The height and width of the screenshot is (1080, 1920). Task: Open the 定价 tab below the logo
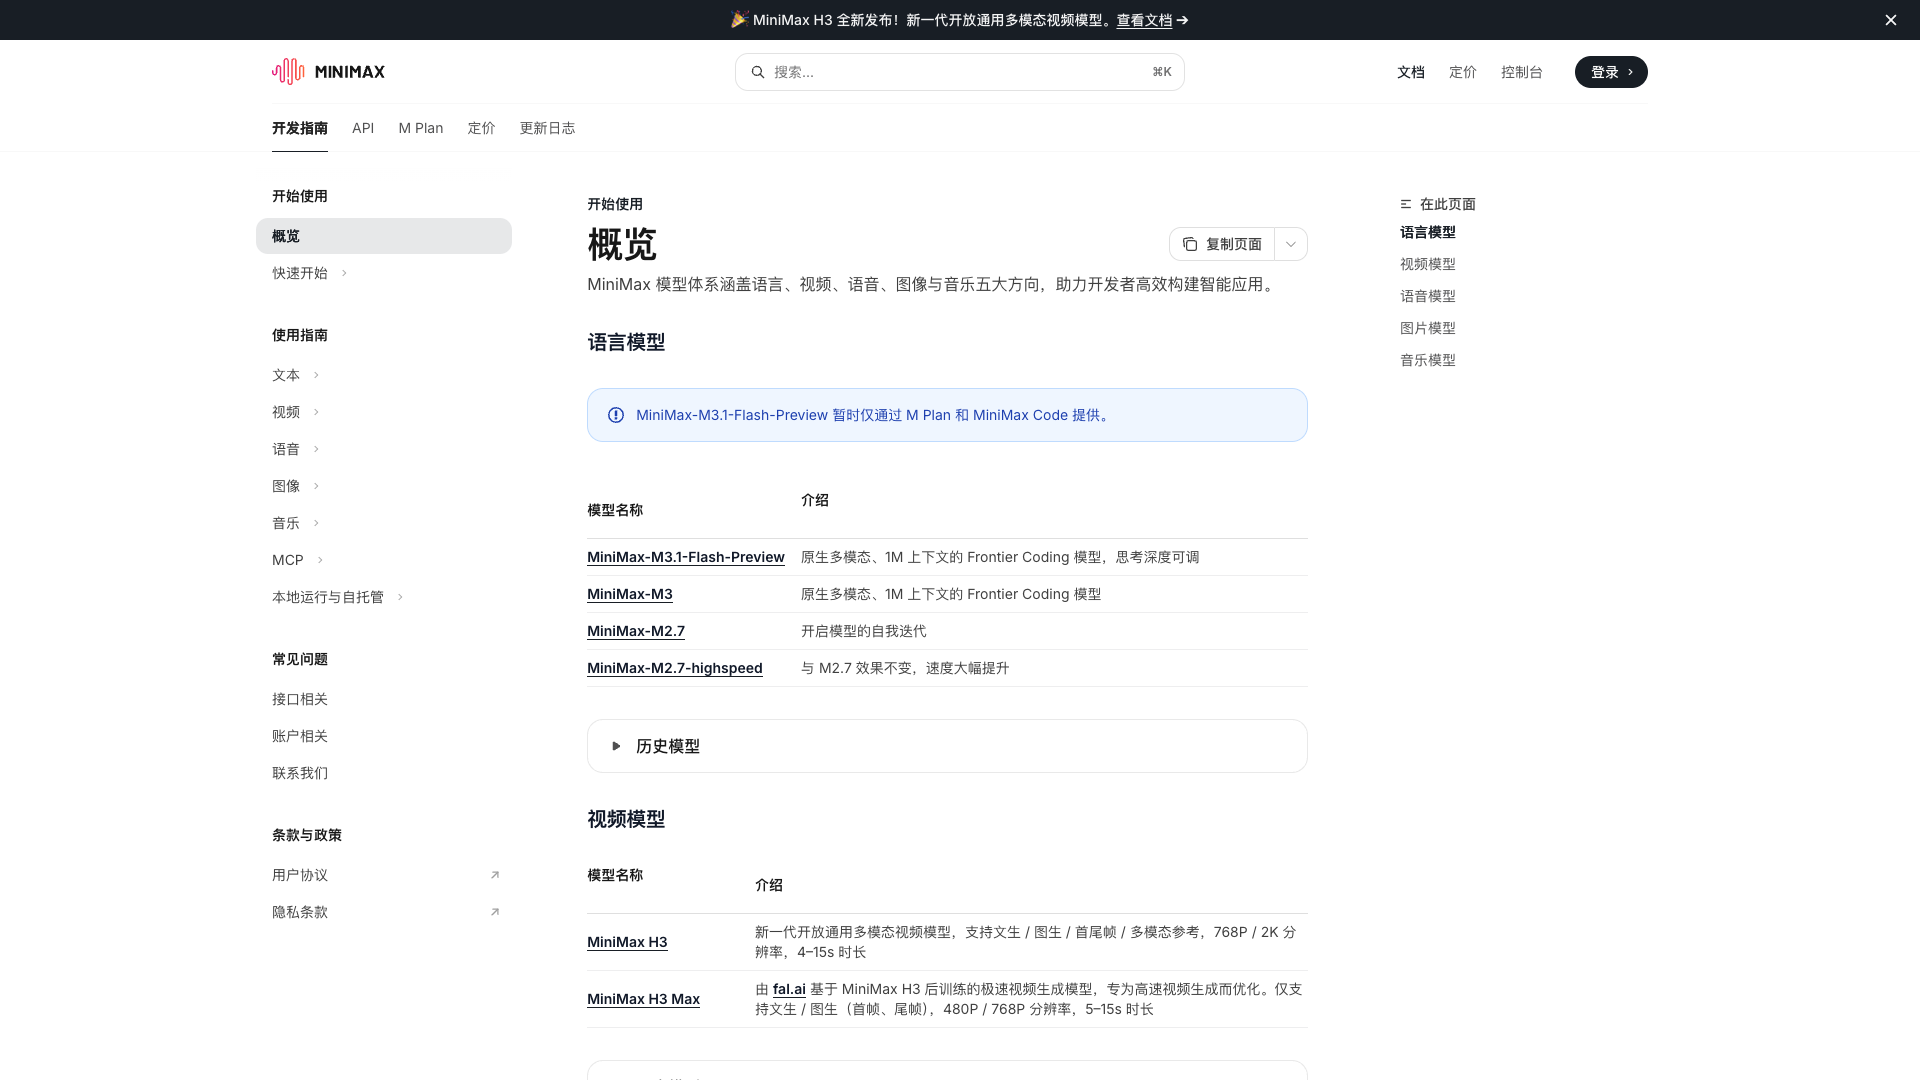click(x=481, y=128)
